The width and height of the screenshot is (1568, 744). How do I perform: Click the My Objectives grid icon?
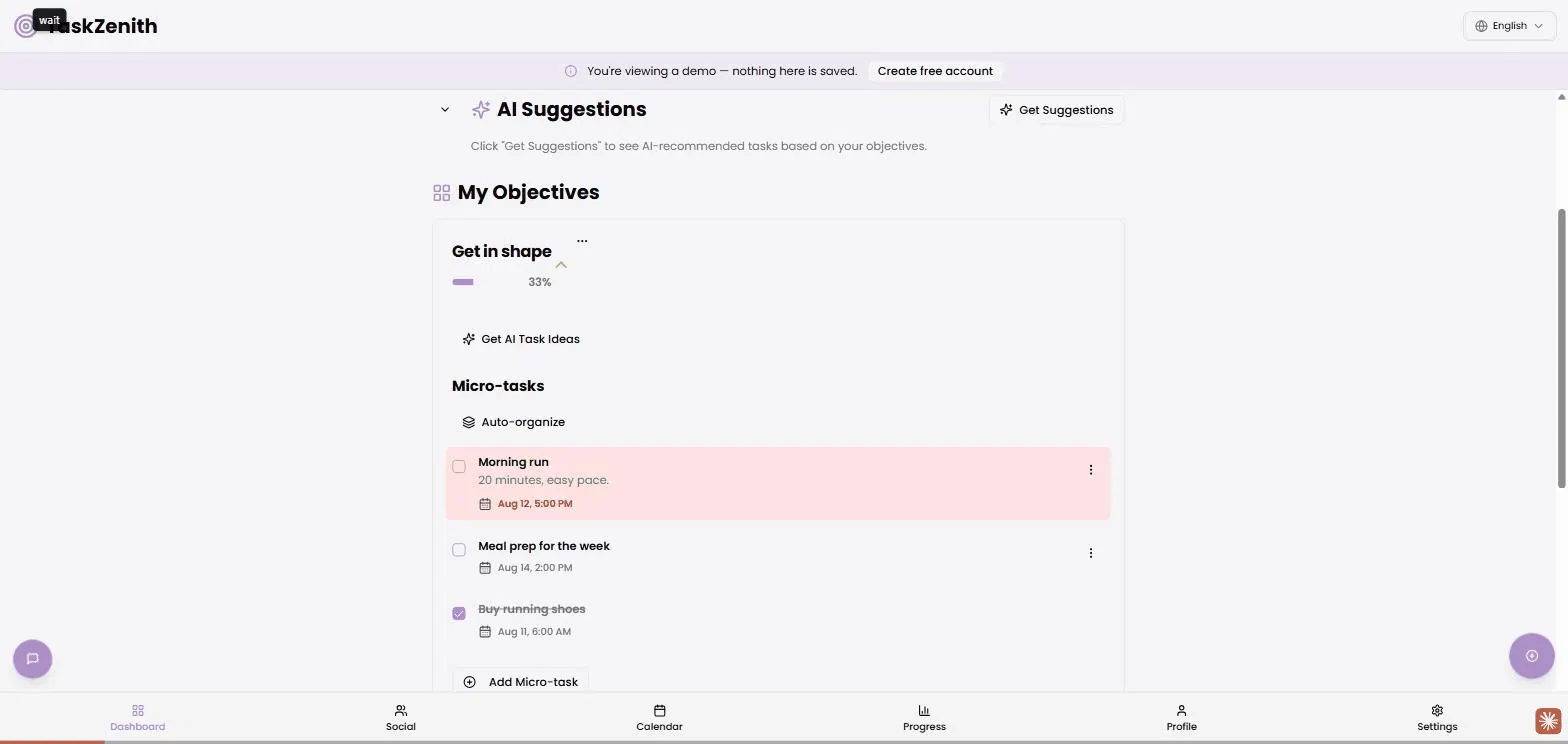point(441,192)
